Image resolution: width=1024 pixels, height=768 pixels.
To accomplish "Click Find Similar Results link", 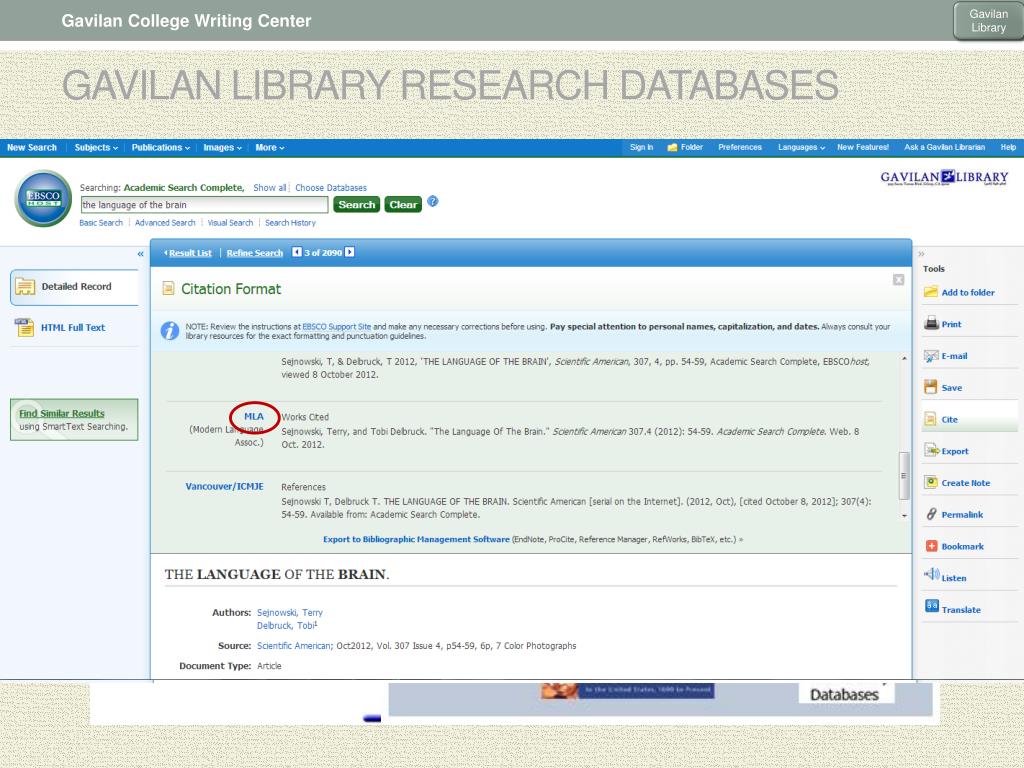I will click(61, 413).
